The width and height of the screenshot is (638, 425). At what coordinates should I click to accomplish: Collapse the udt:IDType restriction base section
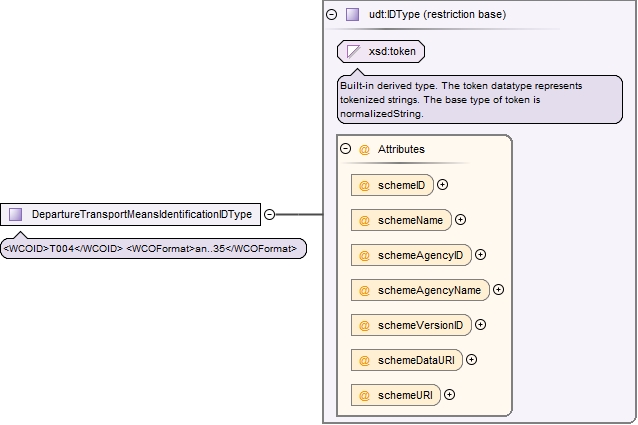332,15
